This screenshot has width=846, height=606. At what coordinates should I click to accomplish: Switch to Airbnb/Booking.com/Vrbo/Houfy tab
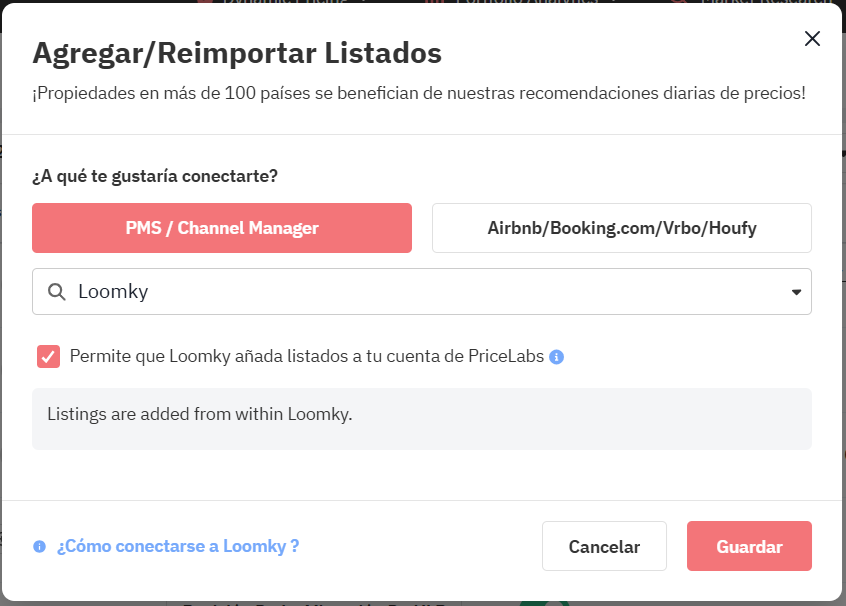coord(622,228)
